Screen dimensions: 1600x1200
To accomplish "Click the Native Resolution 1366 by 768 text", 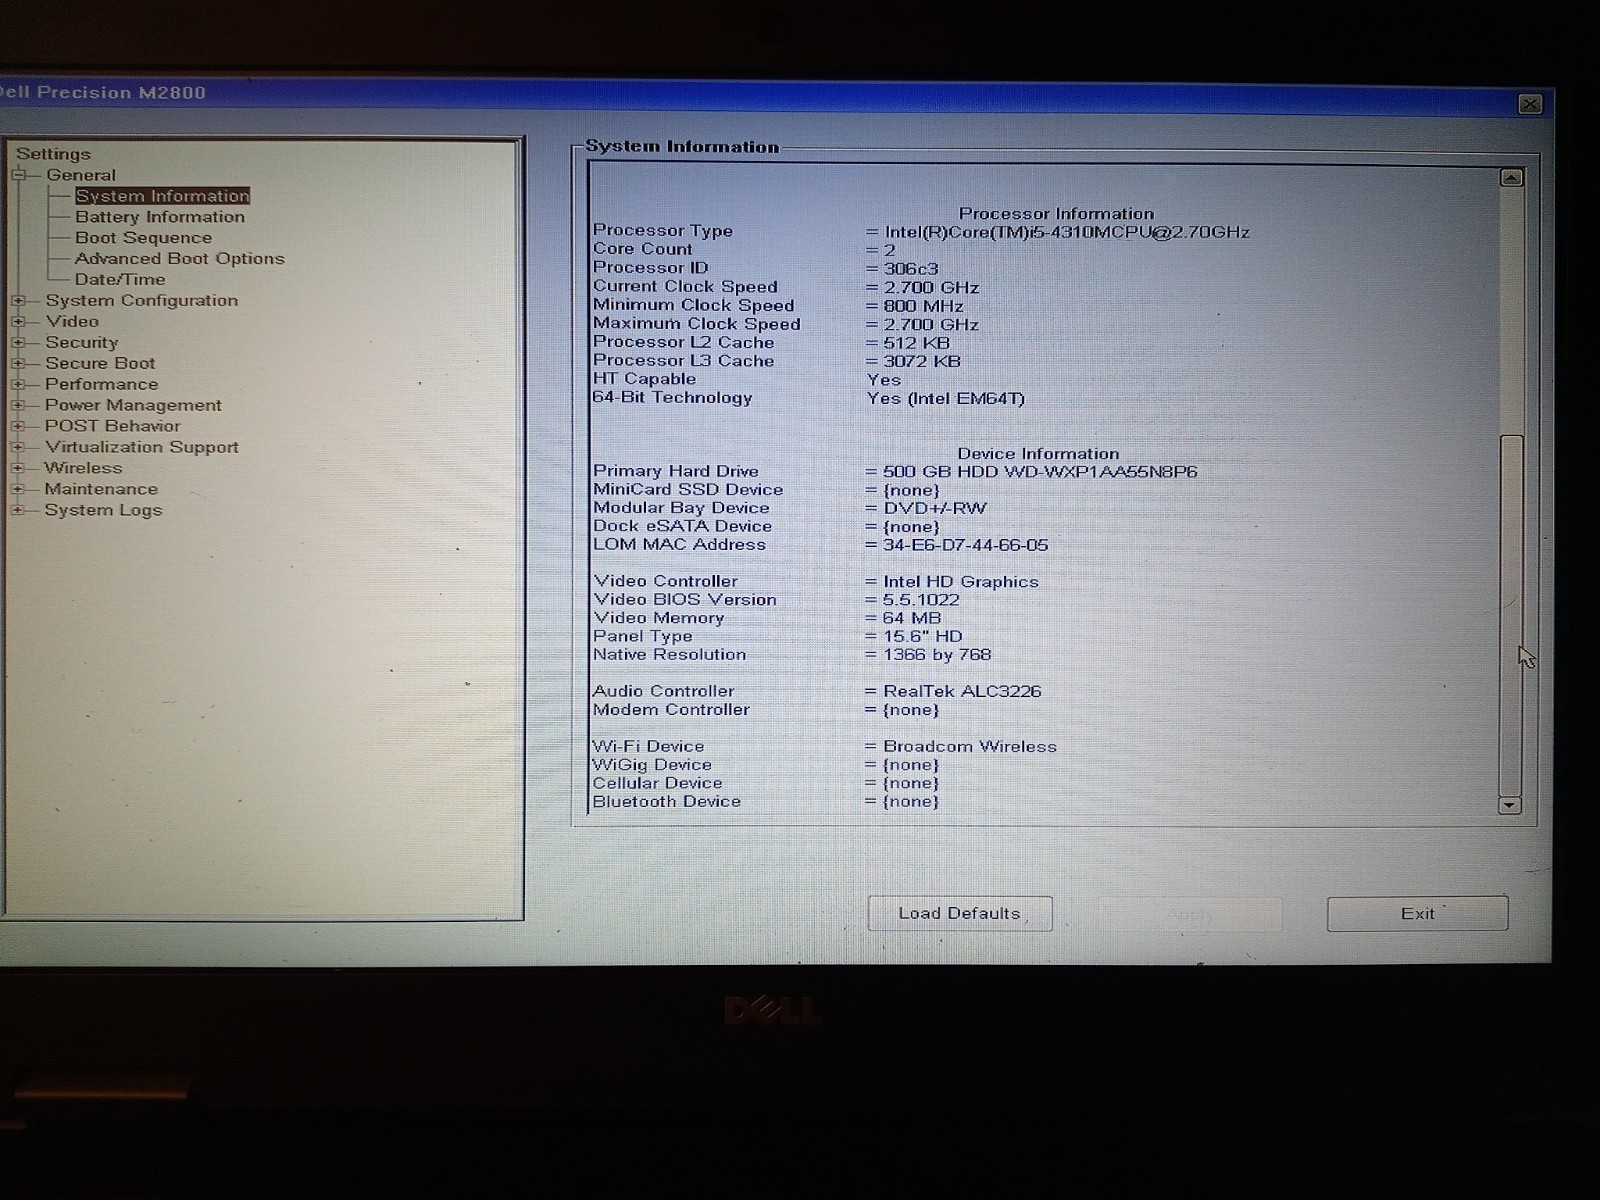I will pos(937,655).
